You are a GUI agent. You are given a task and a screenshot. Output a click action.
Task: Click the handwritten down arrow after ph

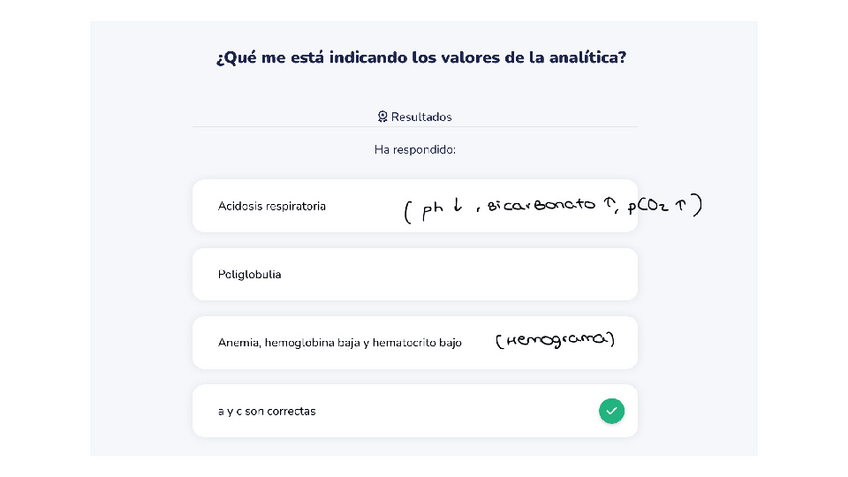click(457, 208)
